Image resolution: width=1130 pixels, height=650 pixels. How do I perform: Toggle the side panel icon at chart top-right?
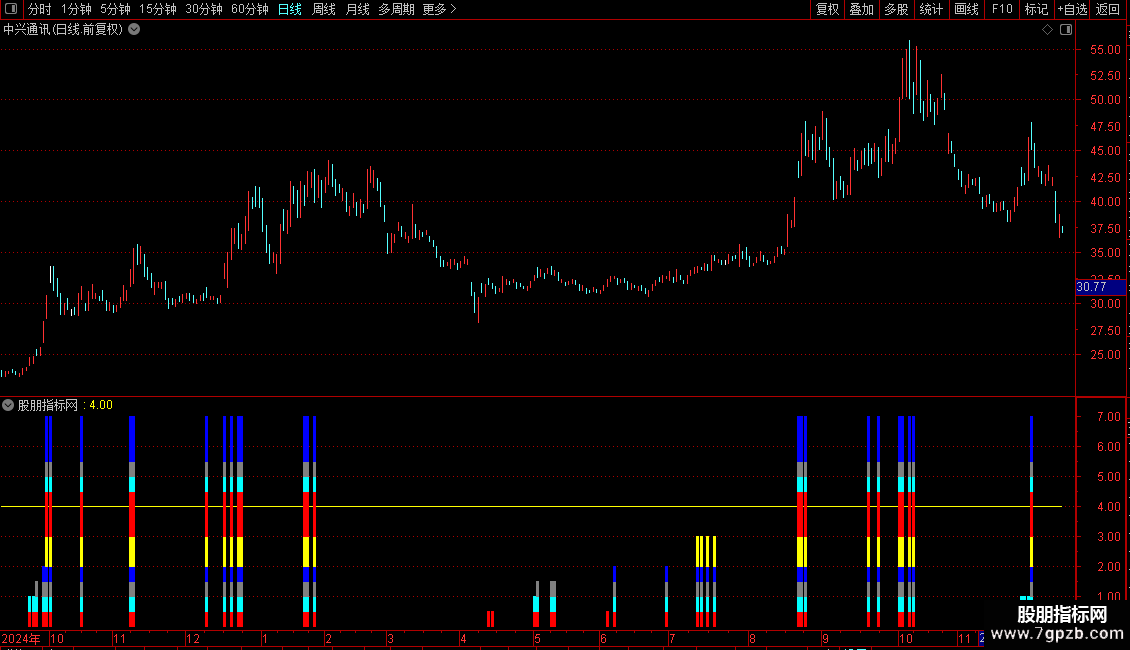(x=1066, y=30)
